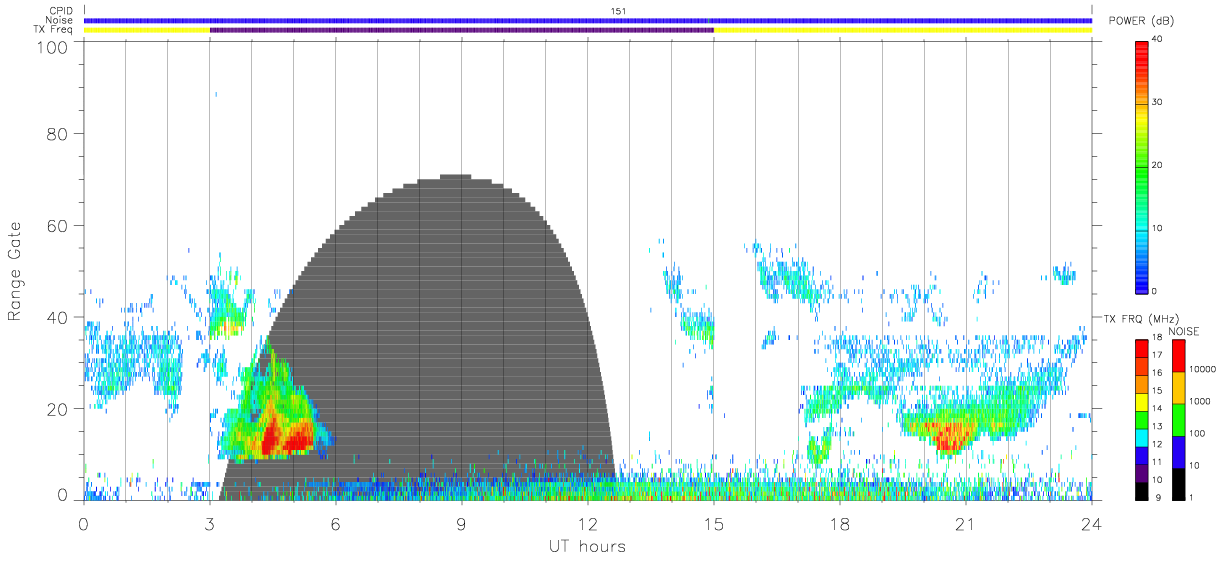Screen dimensions: 1228x567
Task: Click power scale value '40'
Action: 1157,39
